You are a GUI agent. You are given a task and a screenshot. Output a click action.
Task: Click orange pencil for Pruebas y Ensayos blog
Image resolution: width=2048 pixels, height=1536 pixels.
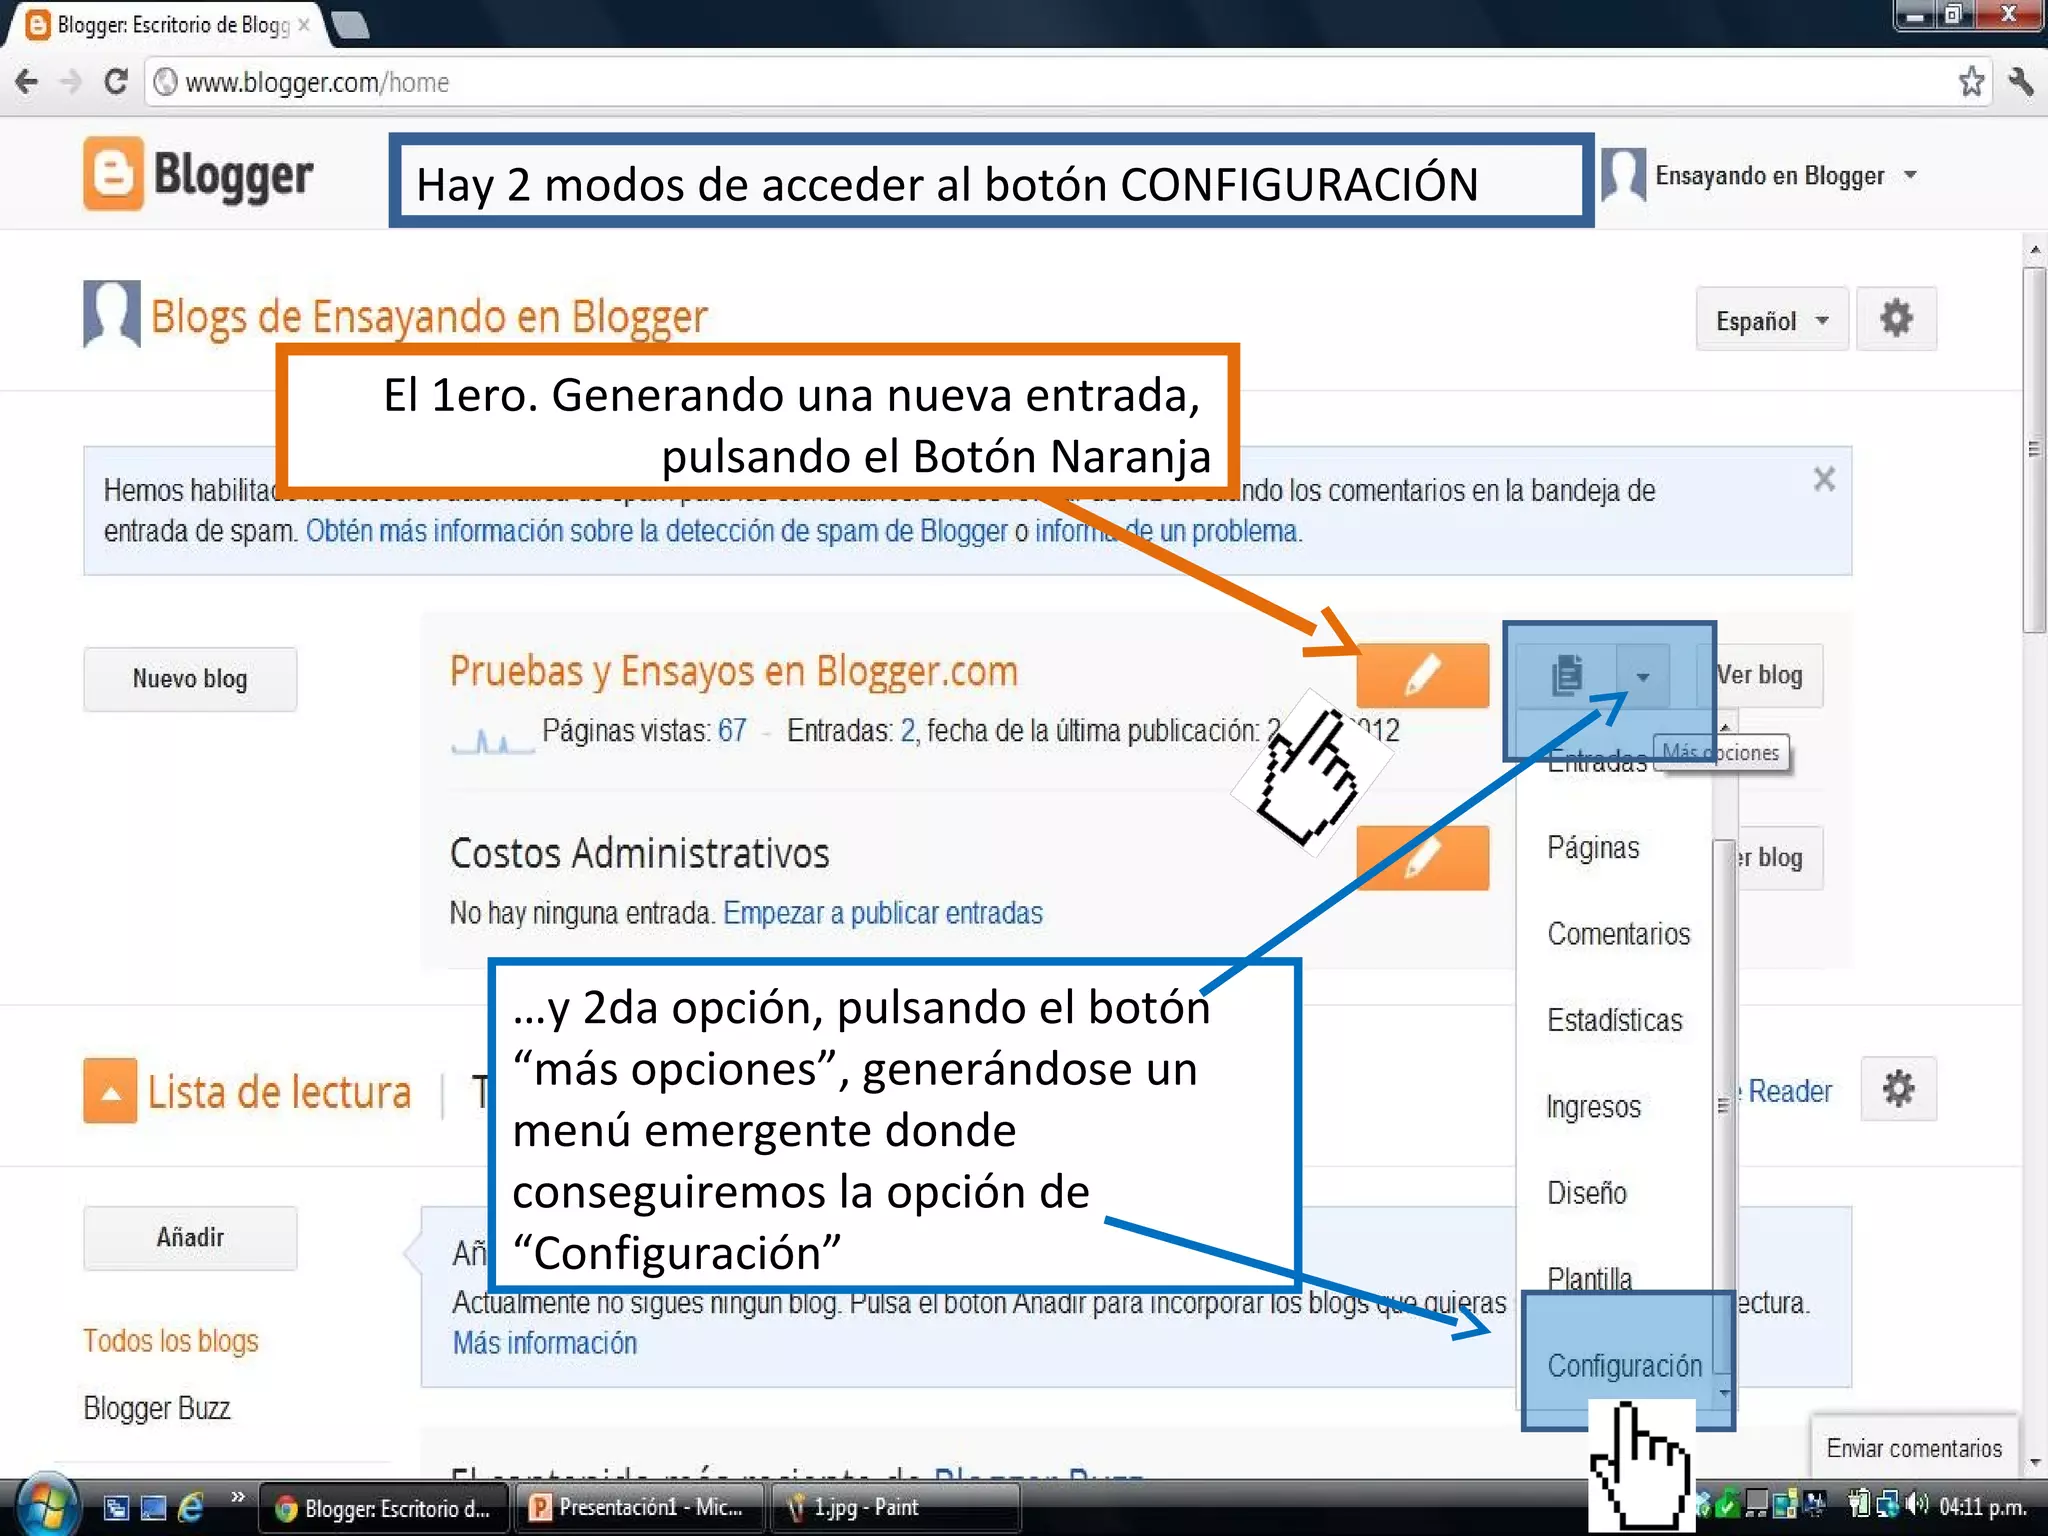click(x=1423, y=675)
